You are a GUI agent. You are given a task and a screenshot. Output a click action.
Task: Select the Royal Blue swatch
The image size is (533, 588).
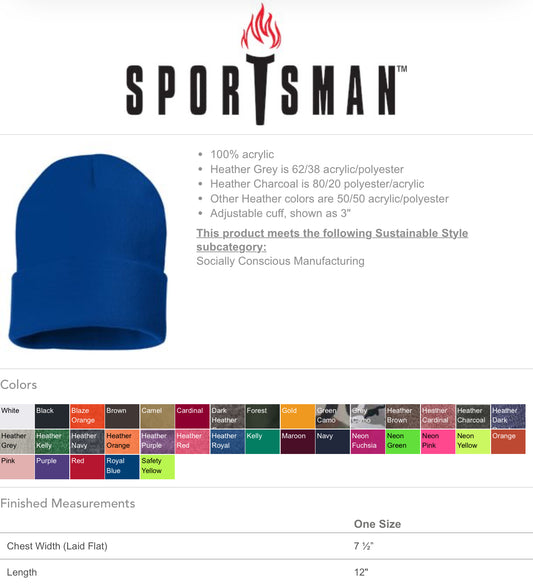click(122, 467)
